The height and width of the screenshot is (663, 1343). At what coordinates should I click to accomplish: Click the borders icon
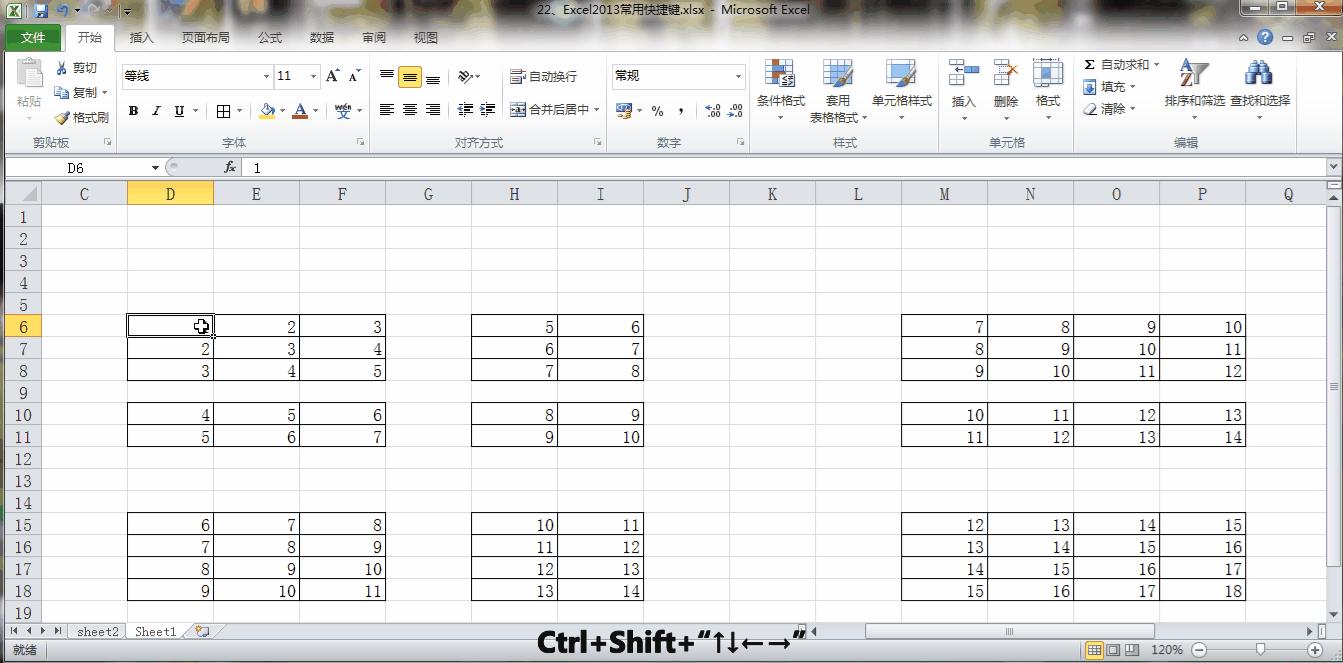(x=223, y=111)
